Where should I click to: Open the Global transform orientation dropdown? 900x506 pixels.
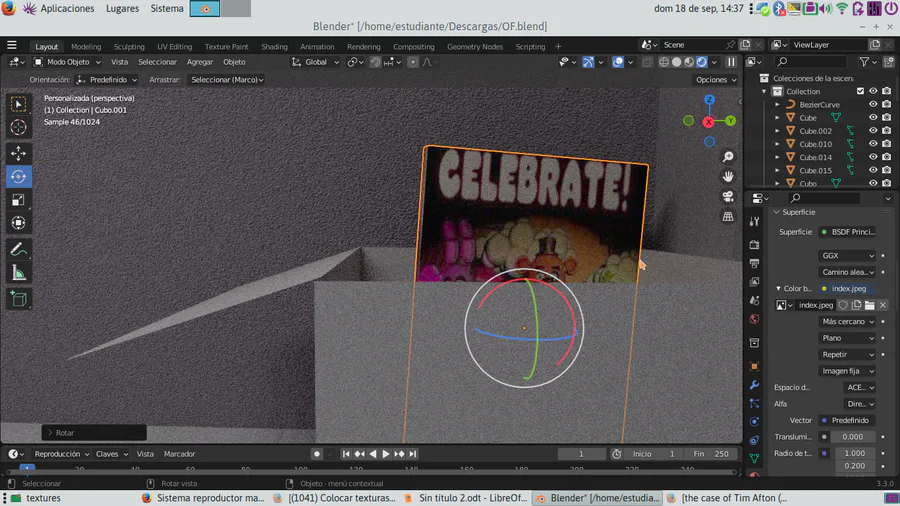[315, 62]
